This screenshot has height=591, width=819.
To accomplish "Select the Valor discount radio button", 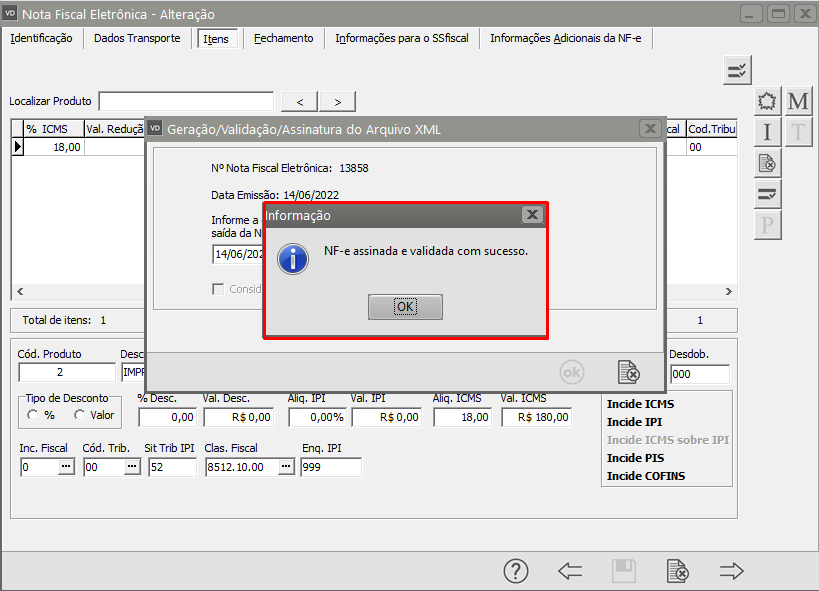I will (x=80, y=415).
